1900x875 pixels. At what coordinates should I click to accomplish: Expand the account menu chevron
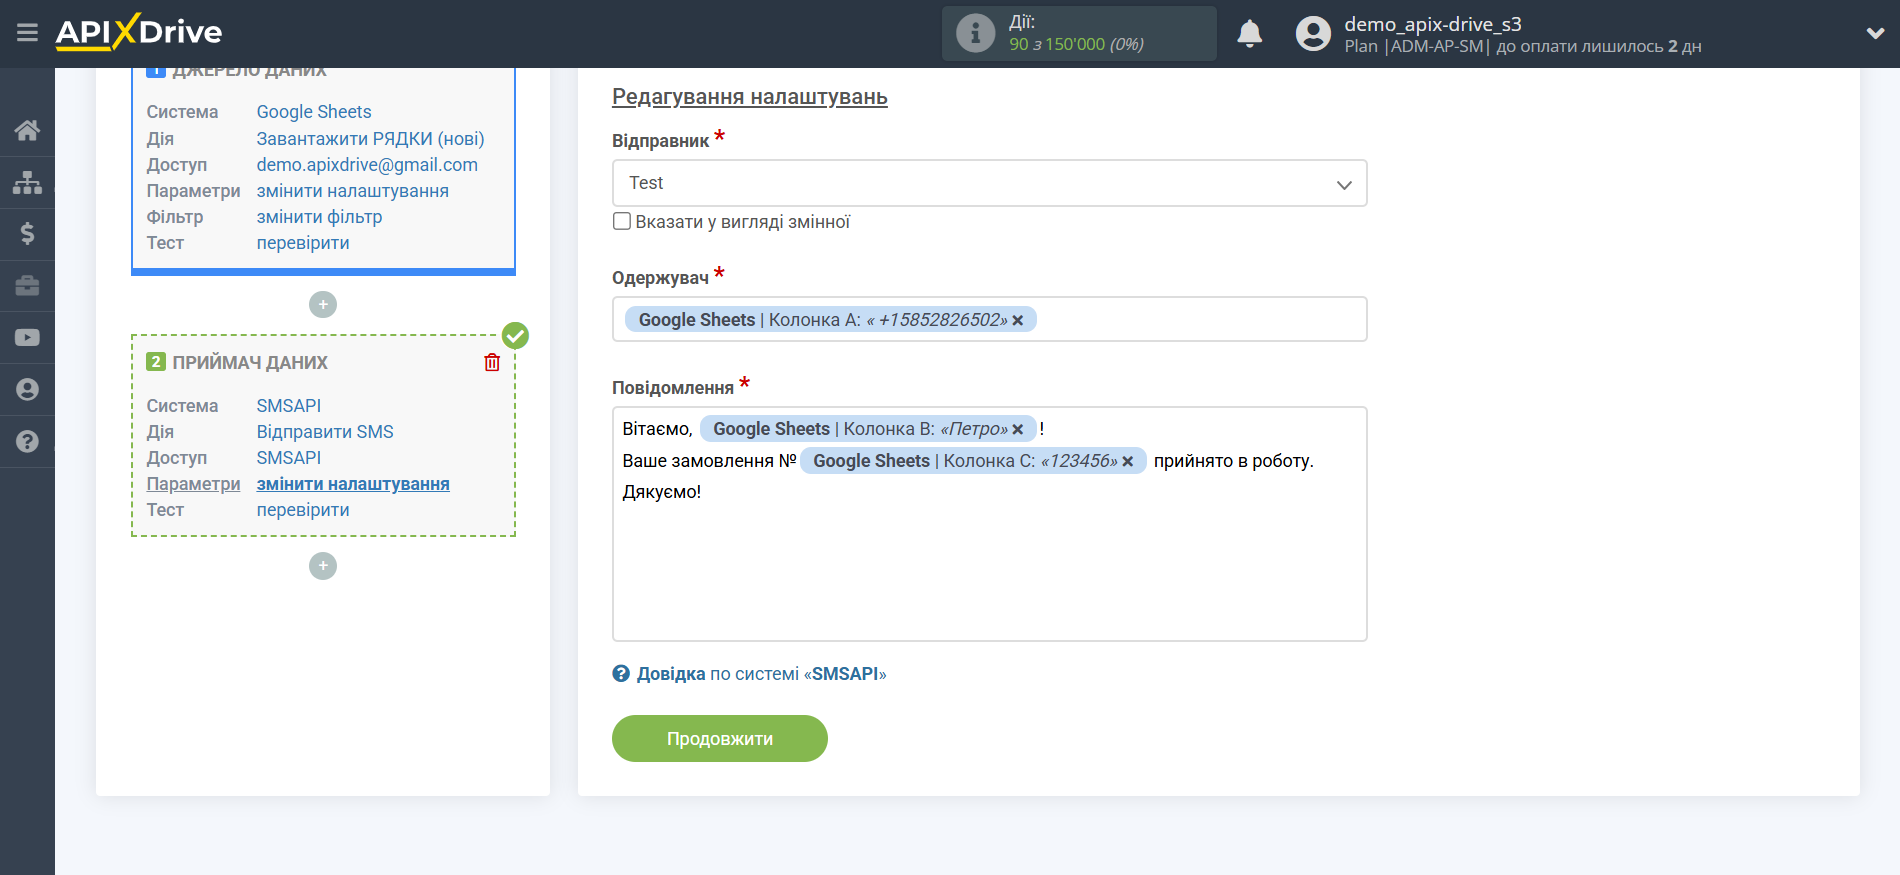1875,33
